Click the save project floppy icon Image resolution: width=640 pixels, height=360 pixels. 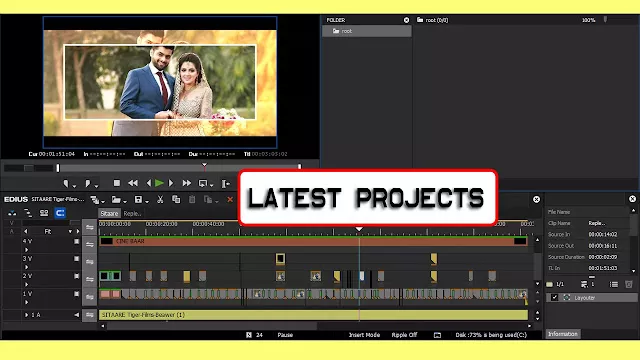pyautogui.click(x=138, y=200)
